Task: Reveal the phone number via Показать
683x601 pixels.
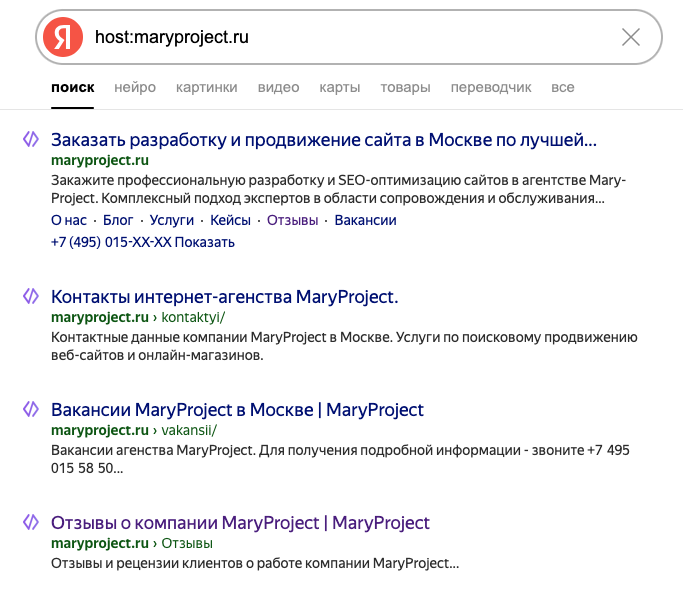Action: 205,242
